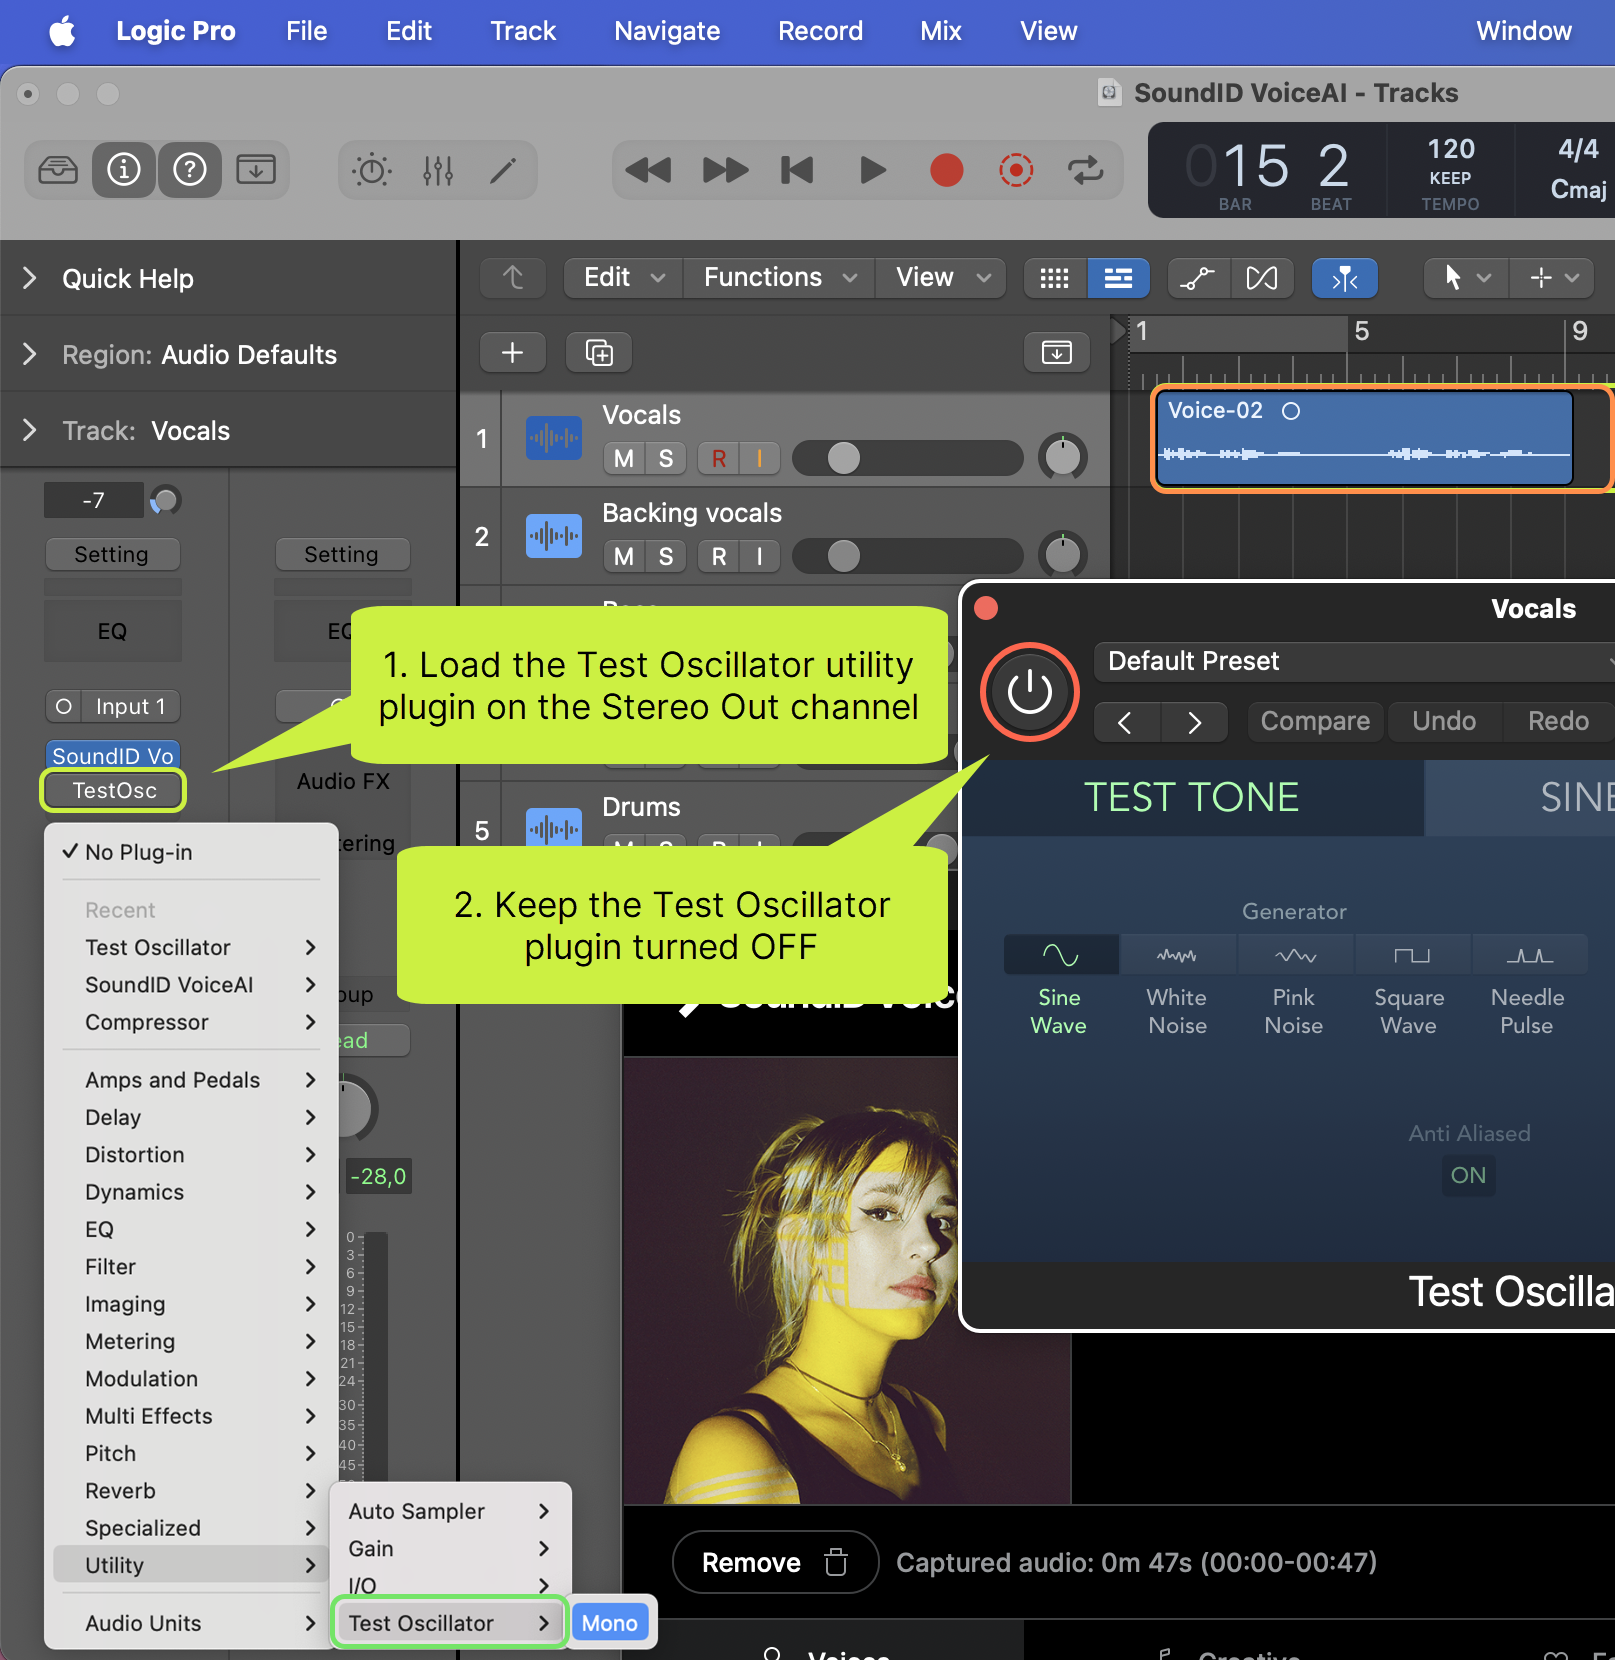Screen dimensions: 1615x1660
Task: Toggle Quick Help question mark button
Action: 190,170
